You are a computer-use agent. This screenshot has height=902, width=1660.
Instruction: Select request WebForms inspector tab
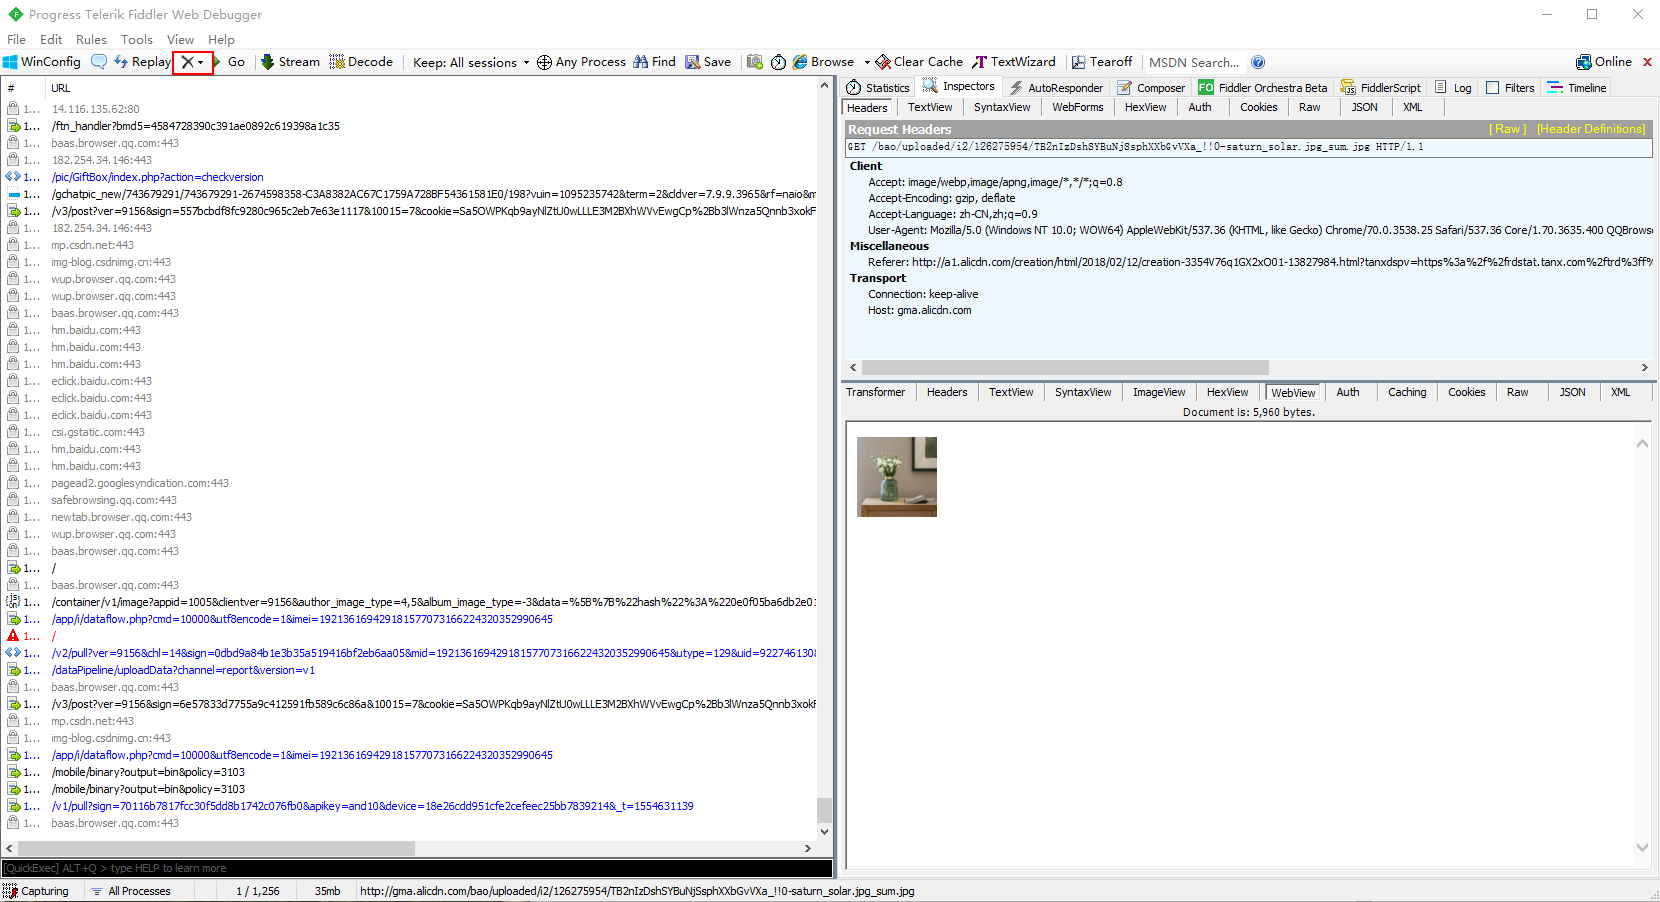1078,108
